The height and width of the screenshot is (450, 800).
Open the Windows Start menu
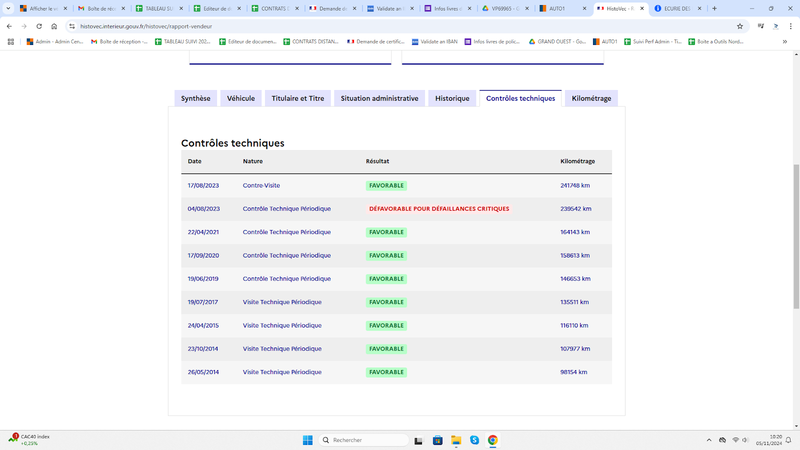click(x=308, y=440)
